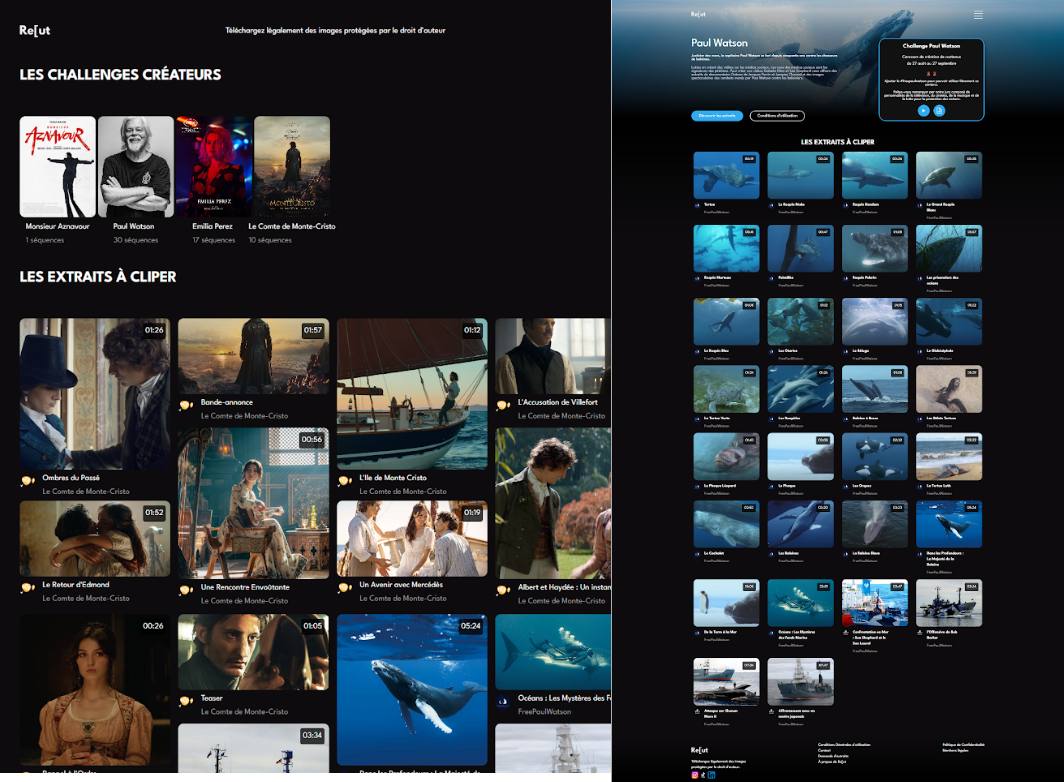This screenshot has height=782, width=1064.
Task: Open Le Comte de Monte-Cristo challenge poster
Action: pos(292,166)
